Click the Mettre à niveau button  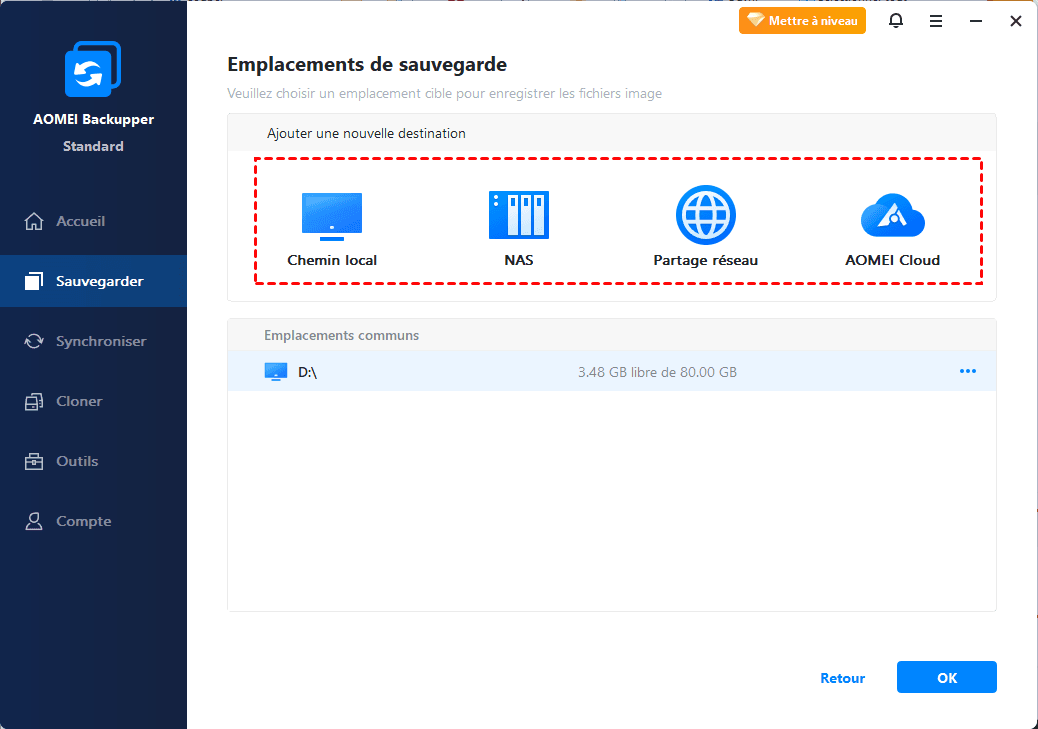coord(802,21)
